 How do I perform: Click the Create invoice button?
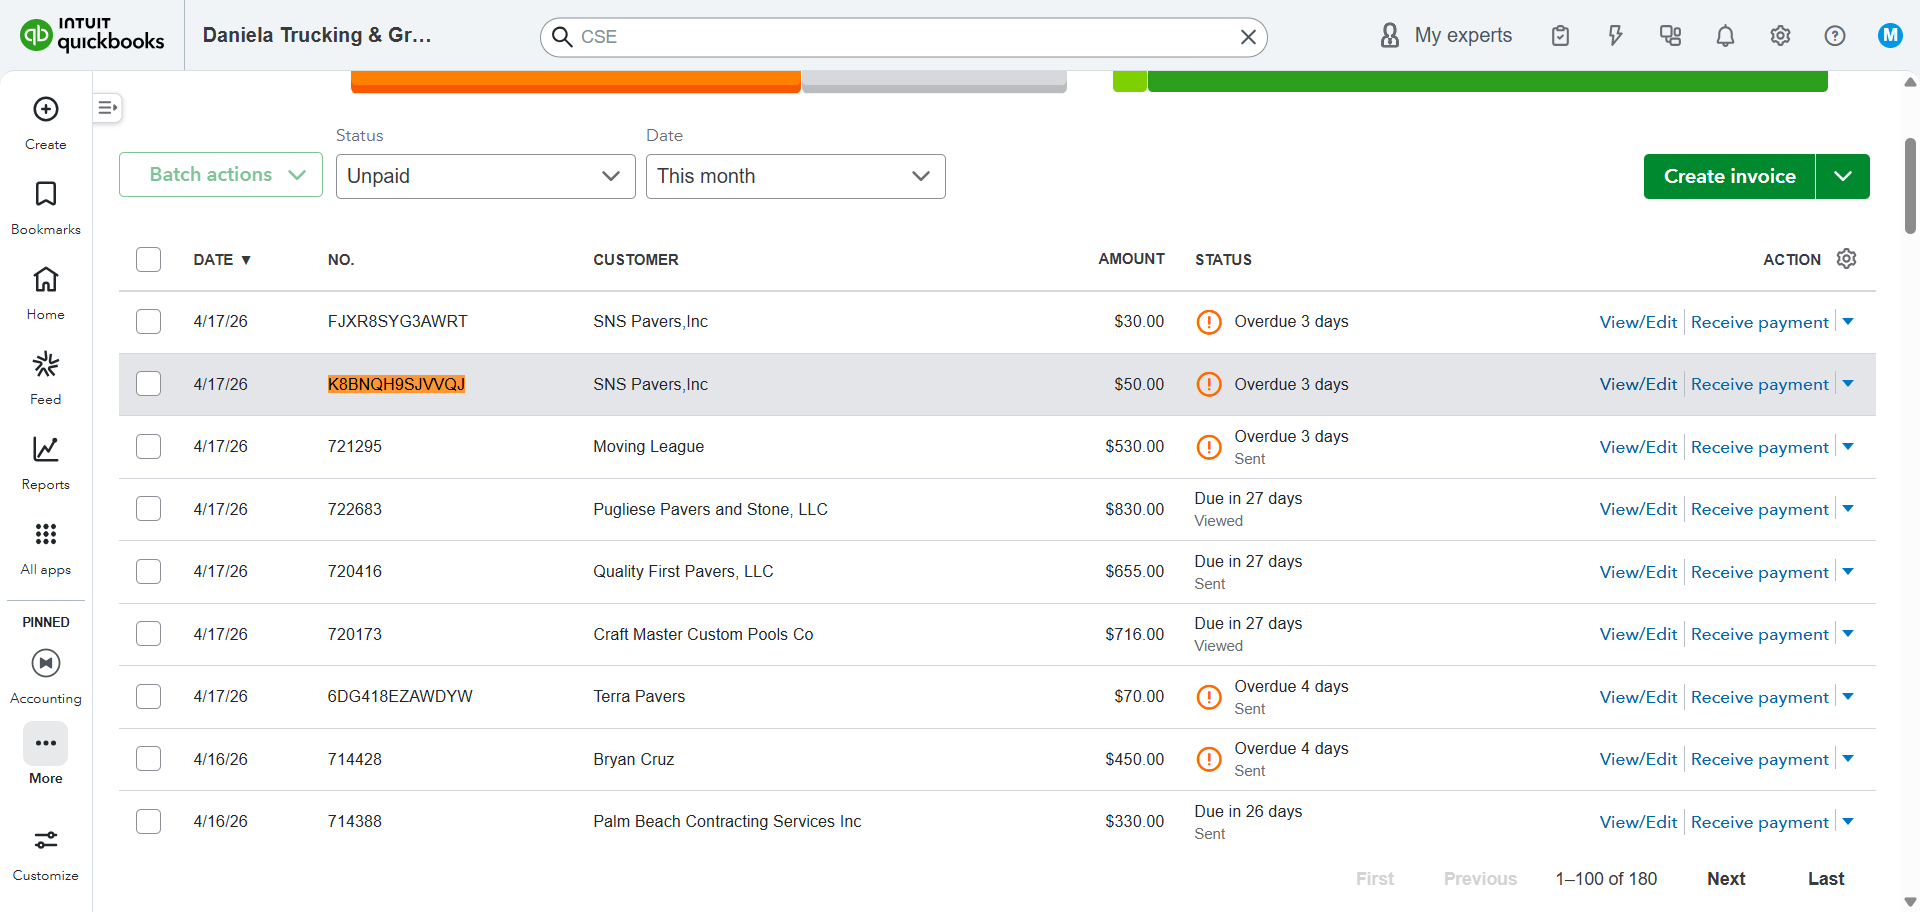tap(1729, 176)
